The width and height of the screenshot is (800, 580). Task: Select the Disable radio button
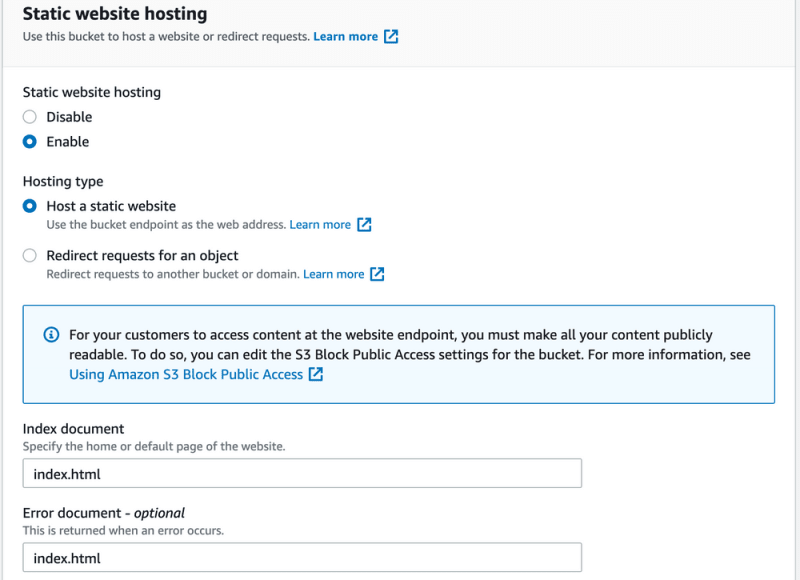(30, 117)
